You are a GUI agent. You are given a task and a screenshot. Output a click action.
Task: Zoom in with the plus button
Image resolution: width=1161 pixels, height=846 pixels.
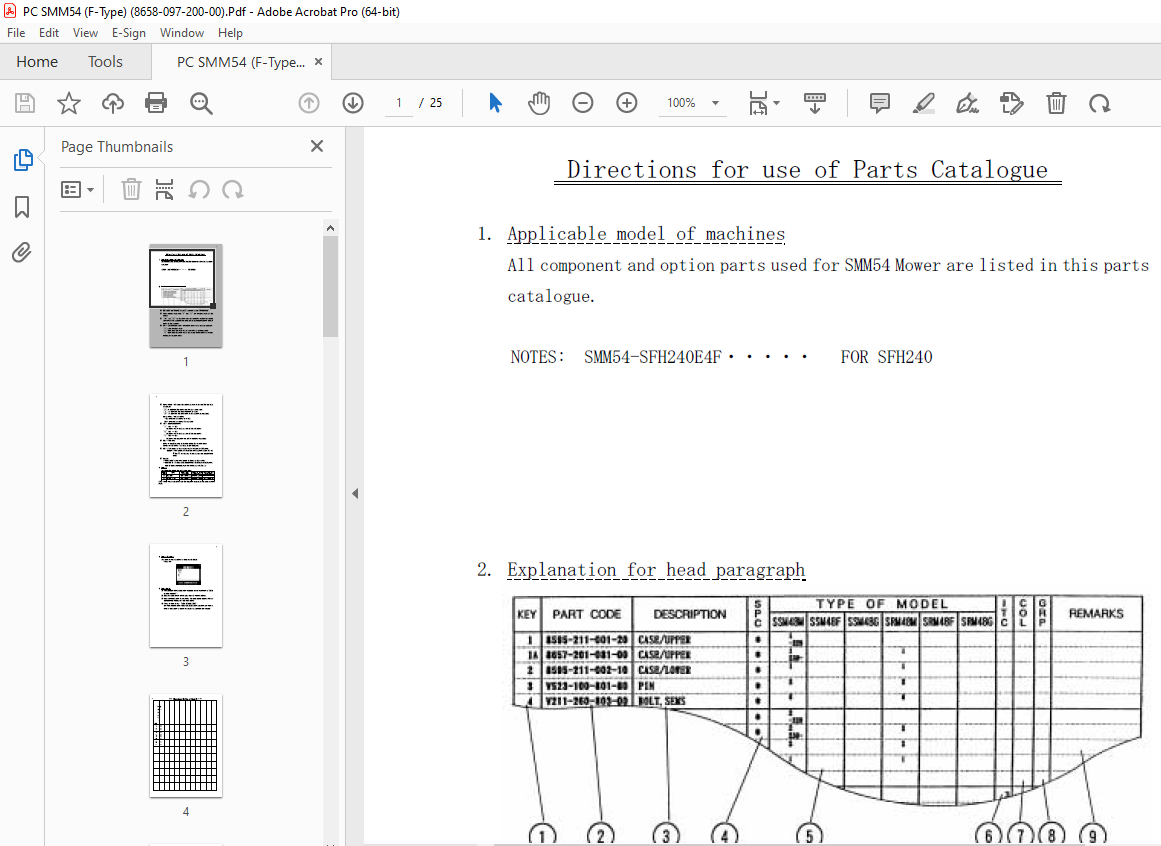click(626, 103)
